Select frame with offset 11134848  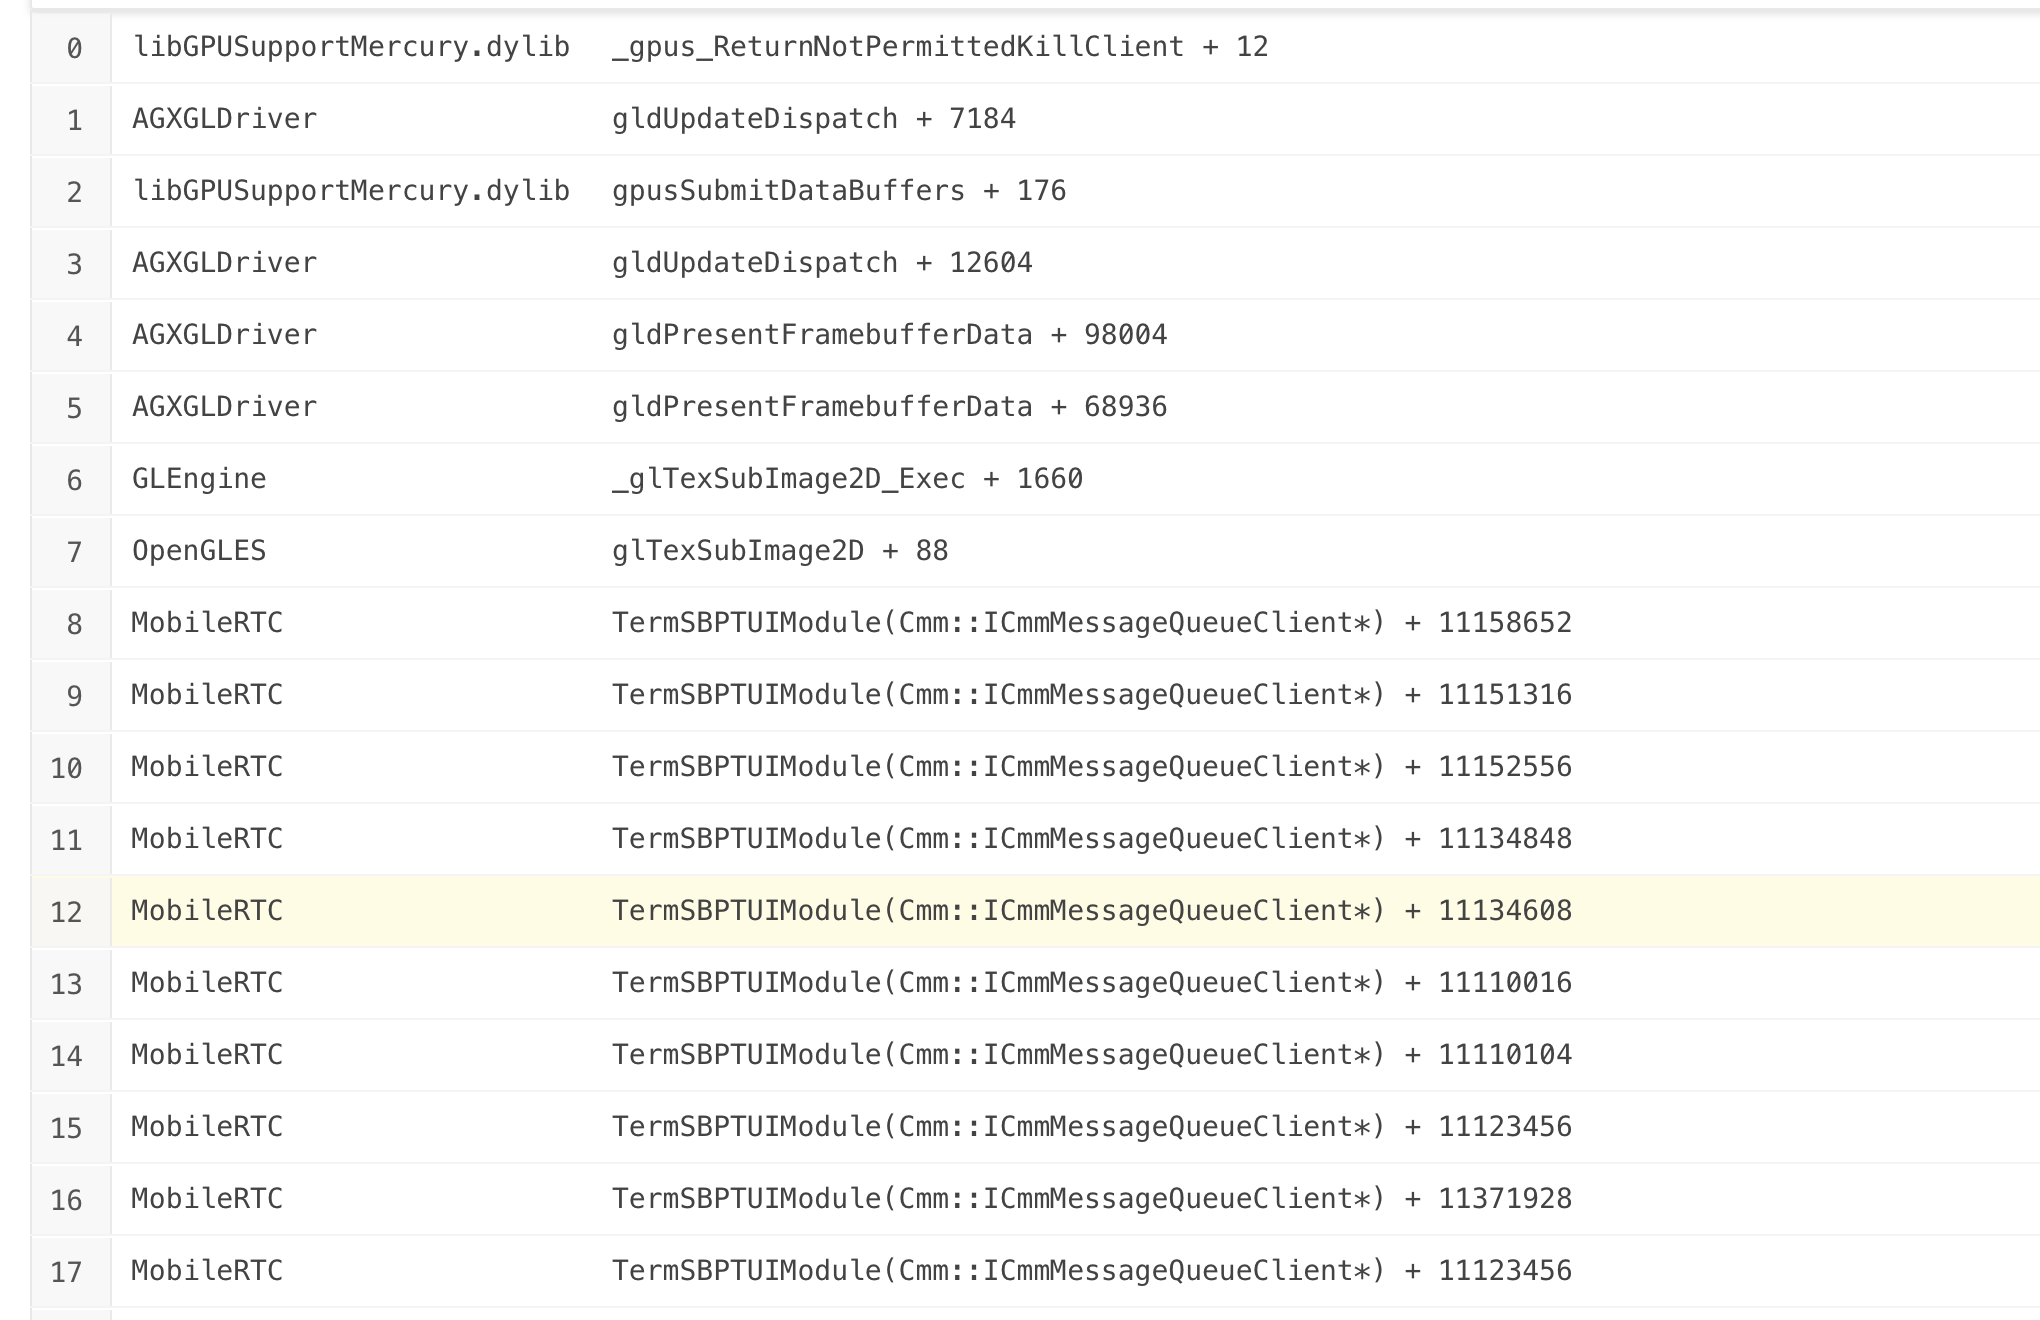1091,839
